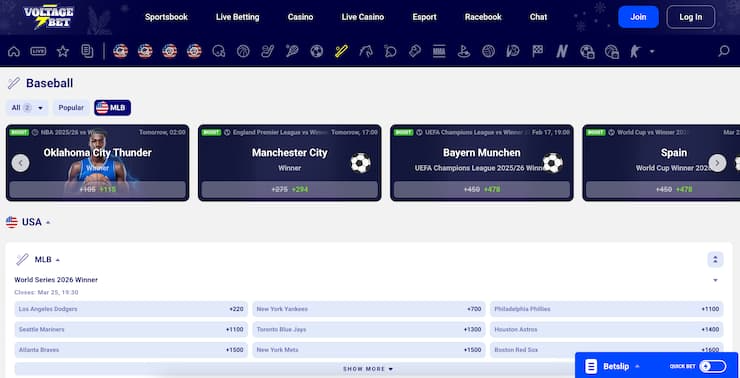
Task: Switch to Esport section
Action: [424, 17]
